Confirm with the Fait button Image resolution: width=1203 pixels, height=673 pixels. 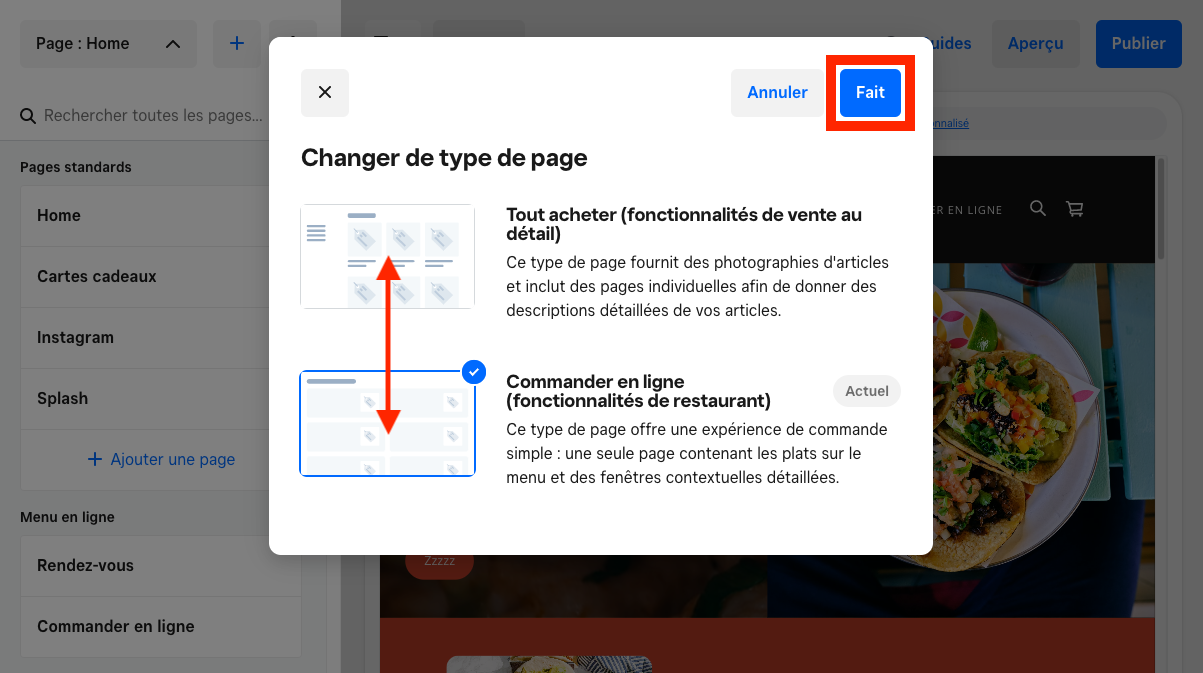pyautogui.click(x=870, y=93)
